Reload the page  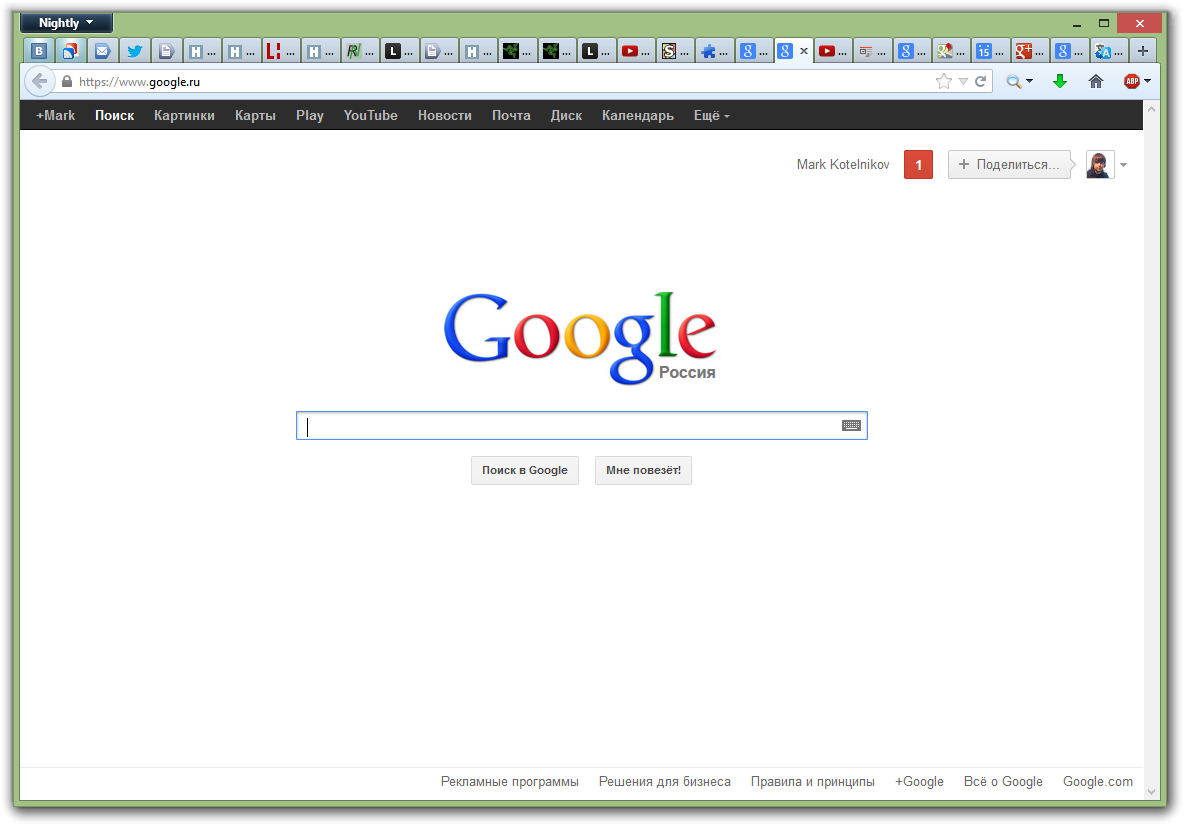point(981,82)
